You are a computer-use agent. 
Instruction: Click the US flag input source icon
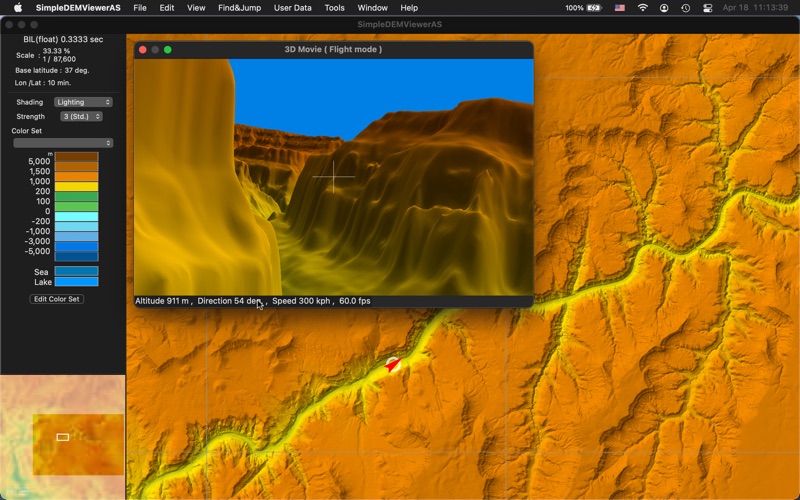click(619, 8)
